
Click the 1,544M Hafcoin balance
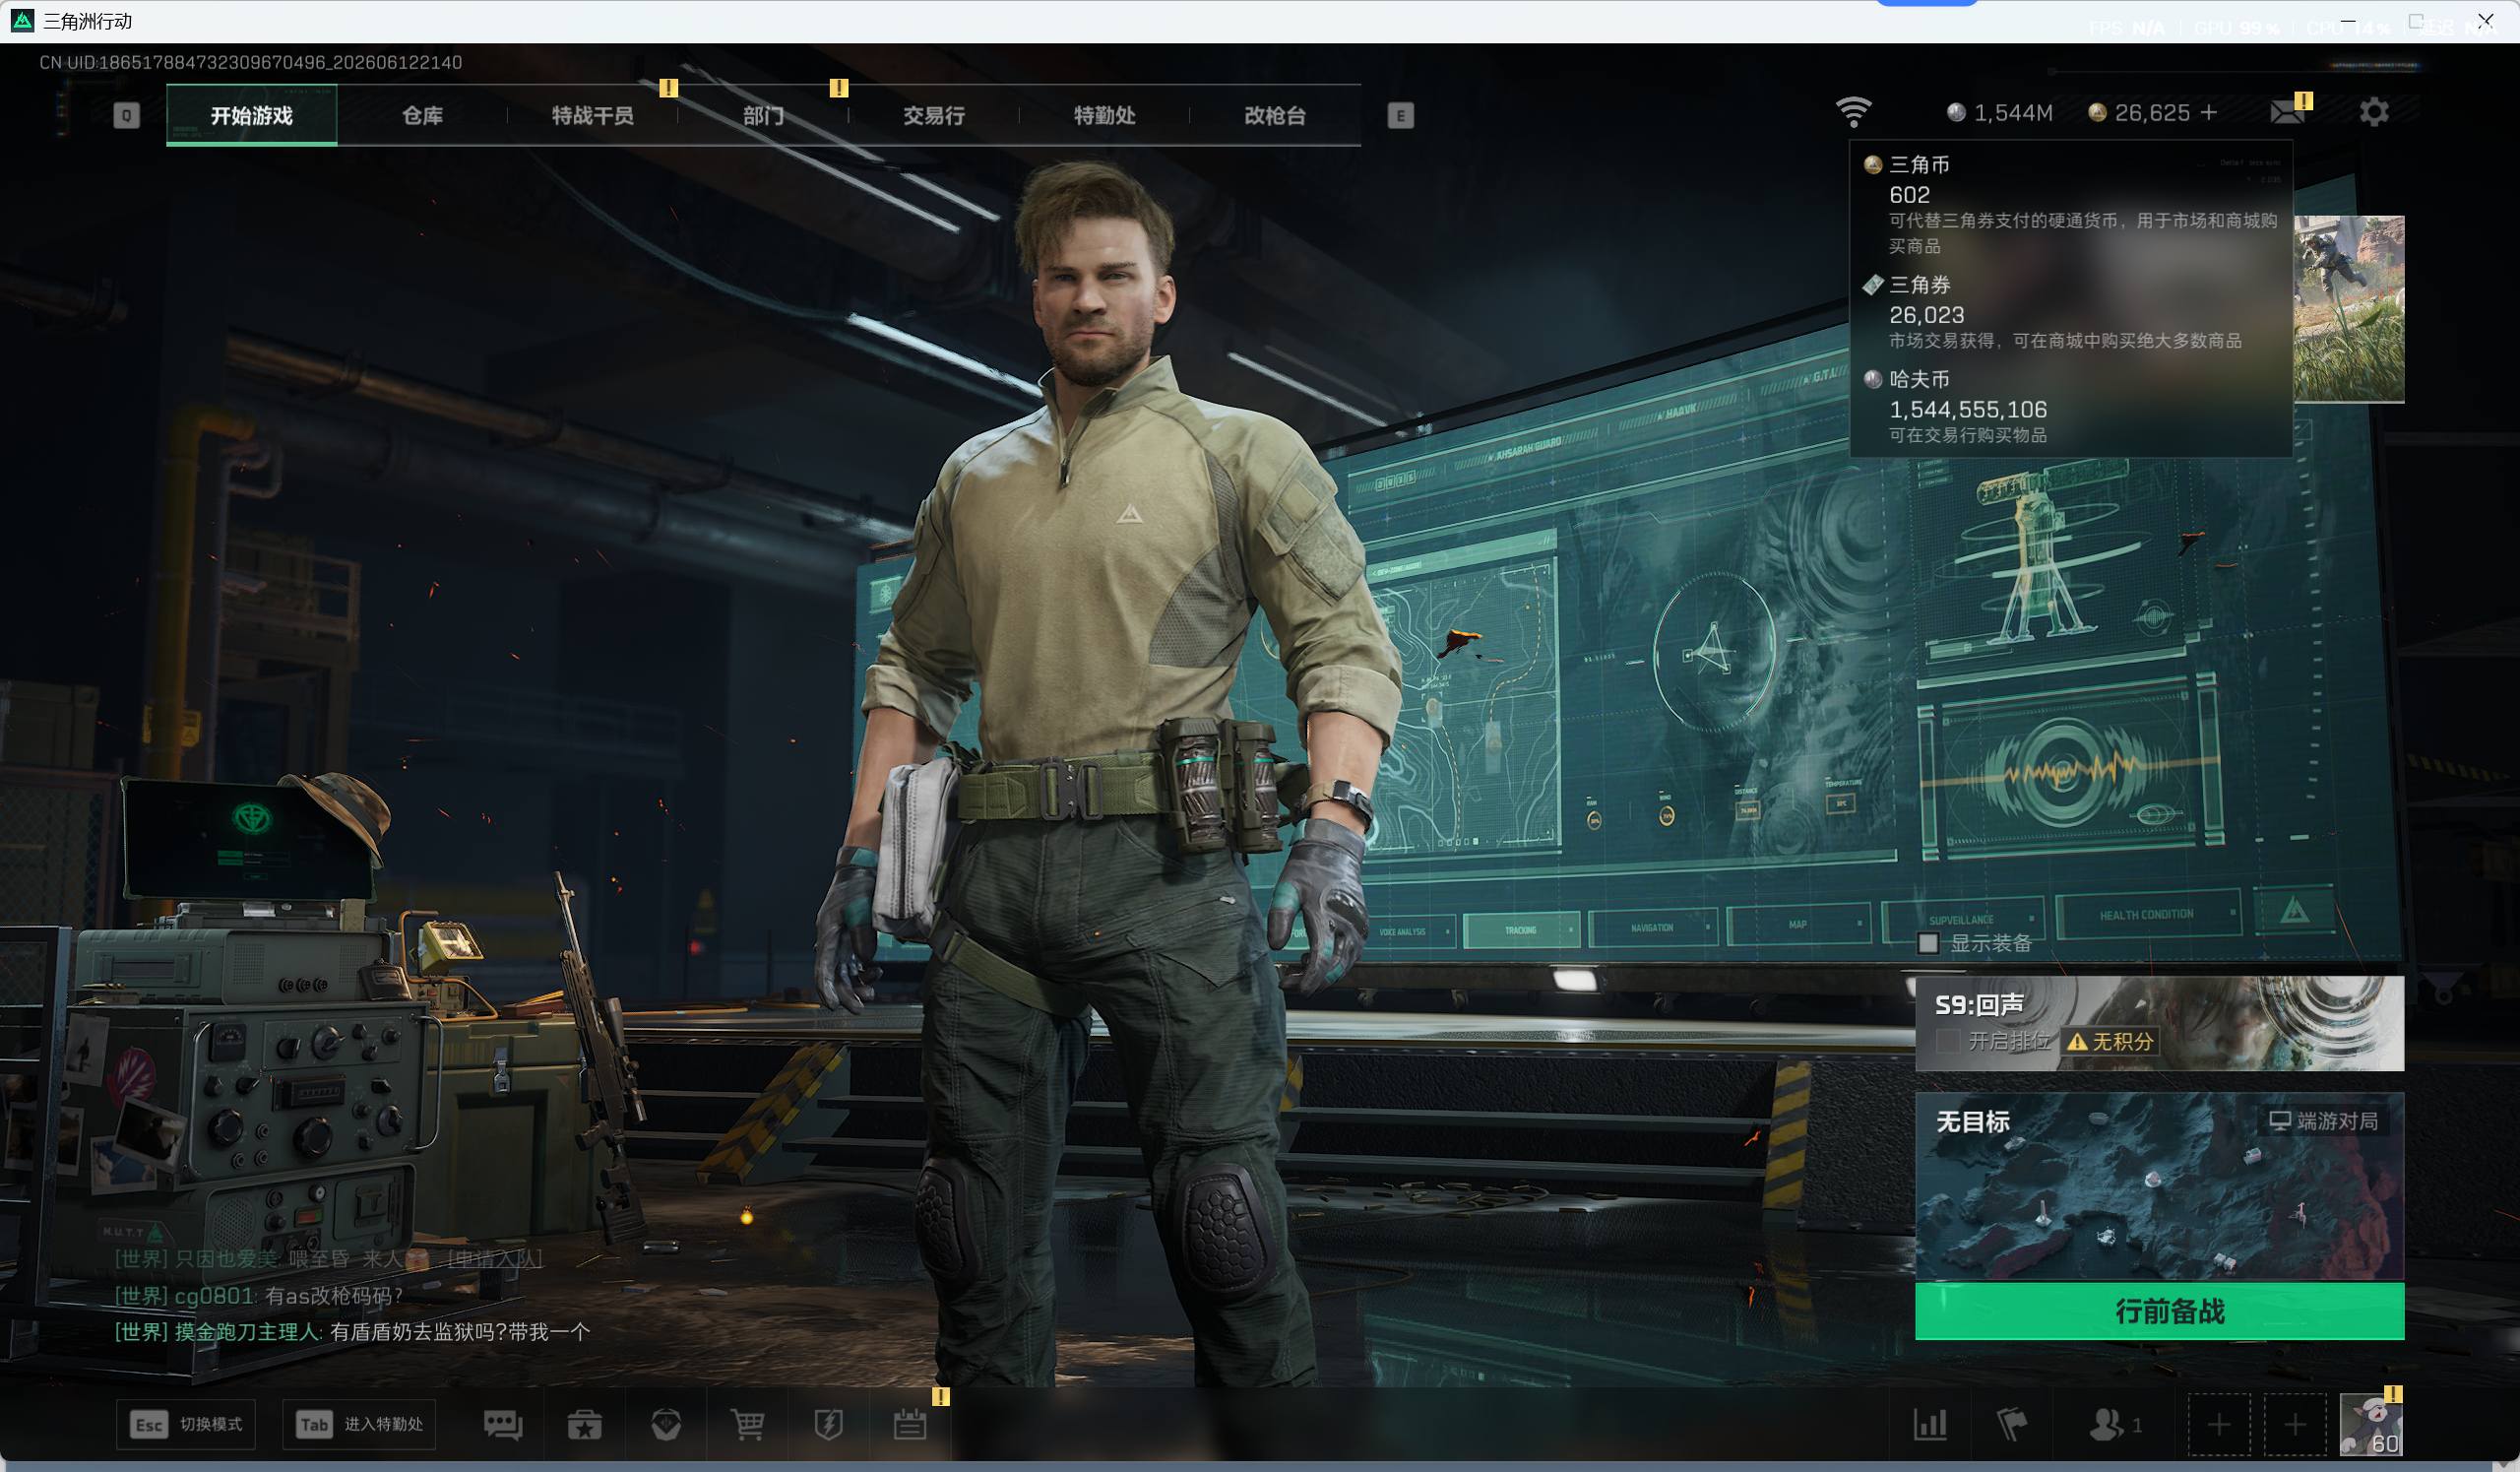[2013, 113]
